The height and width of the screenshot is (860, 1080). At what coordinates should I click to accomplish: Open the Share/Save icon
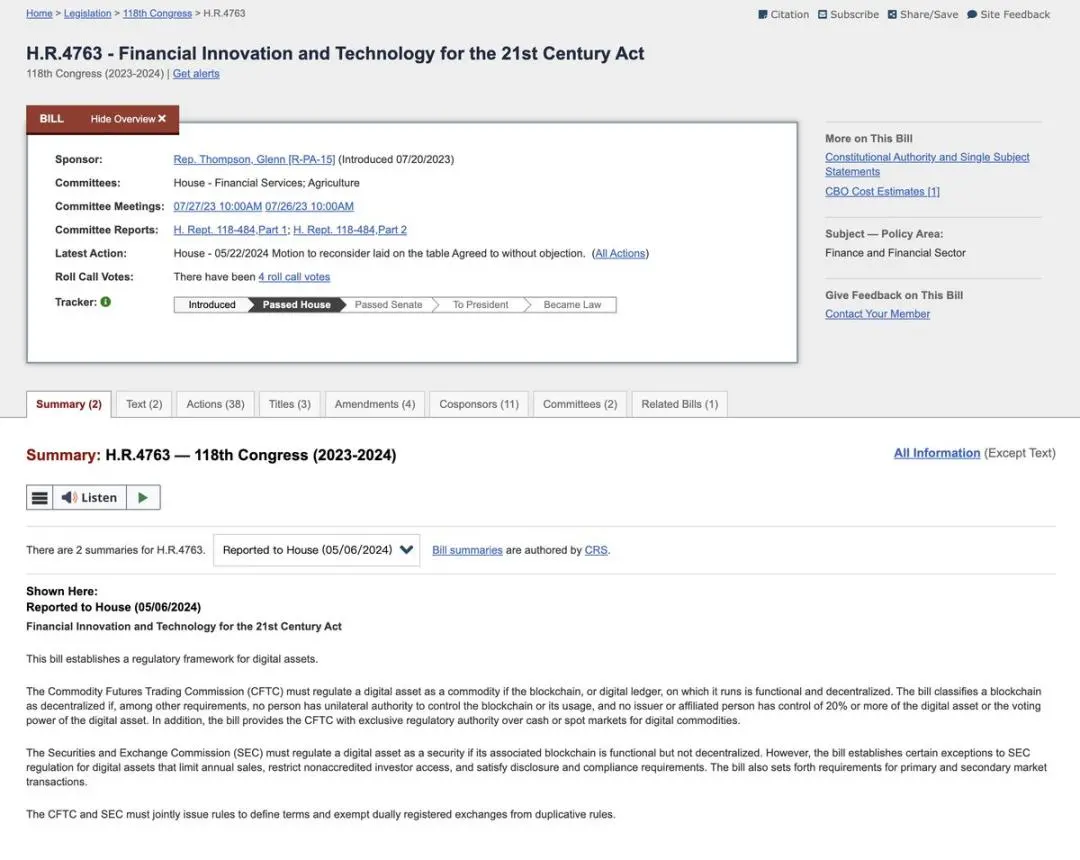tap(892, 15)
